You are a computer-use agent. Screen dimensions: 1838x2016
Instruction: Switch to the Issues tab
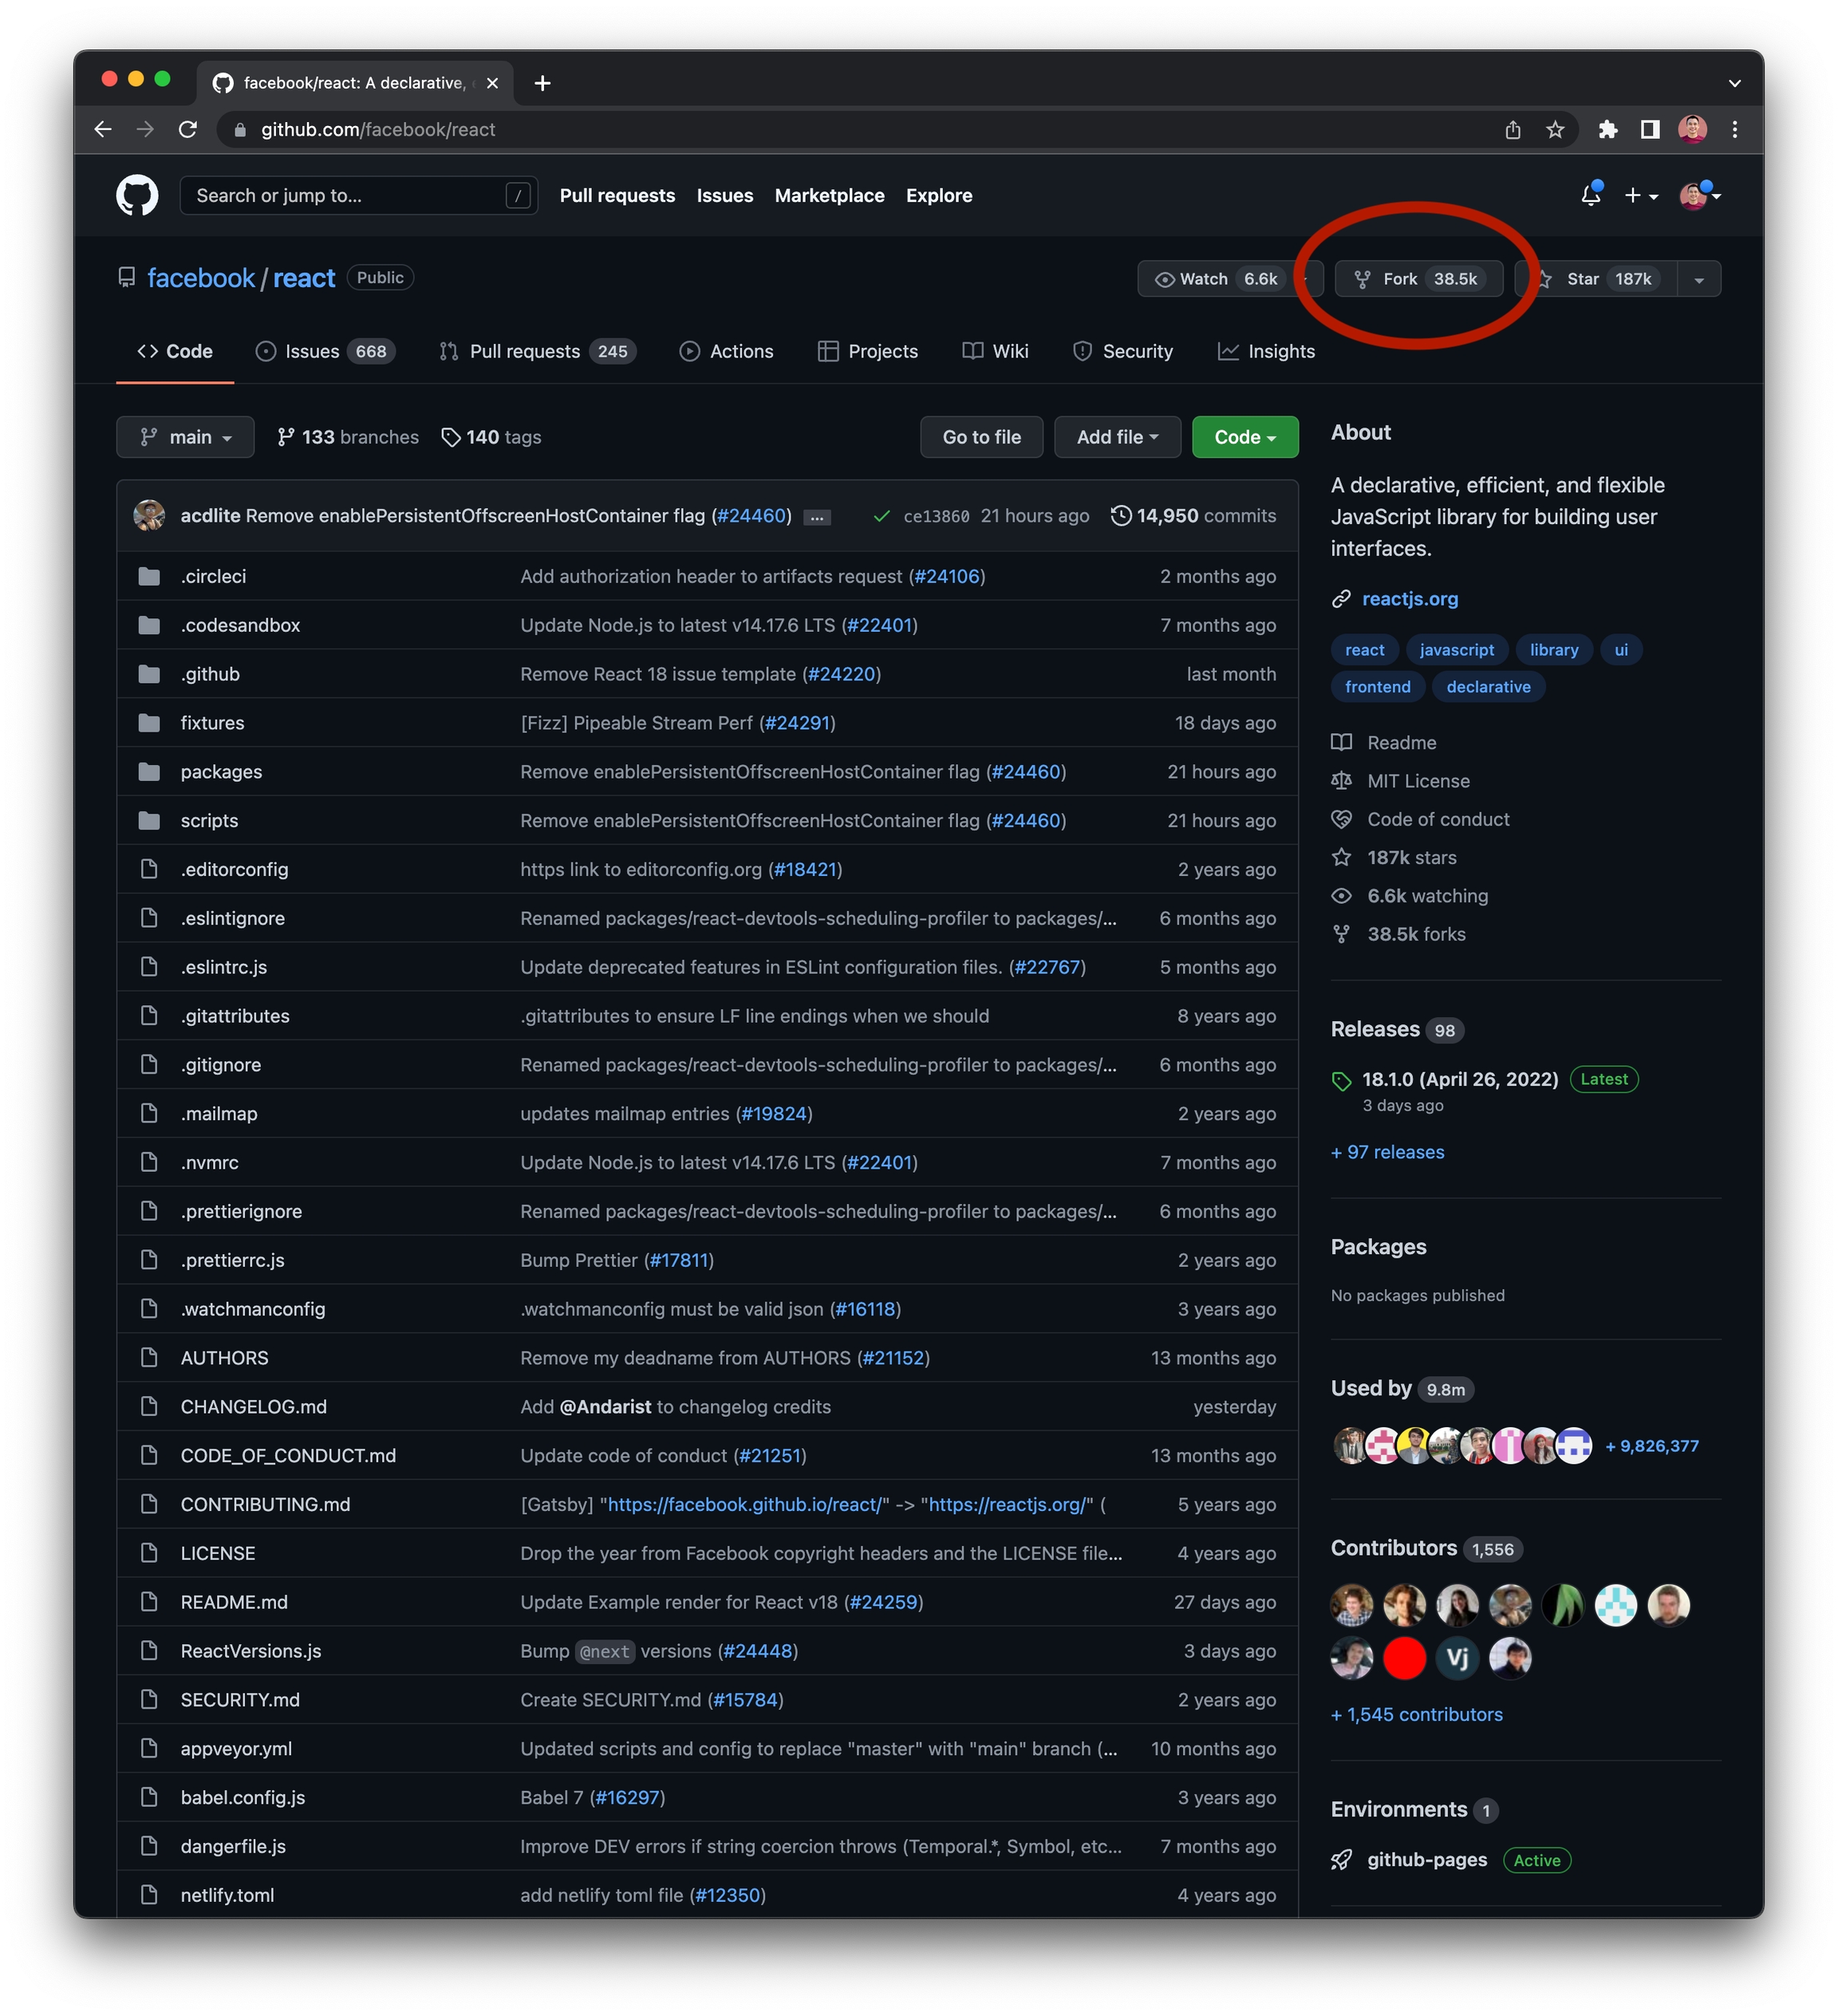[325, 351]
